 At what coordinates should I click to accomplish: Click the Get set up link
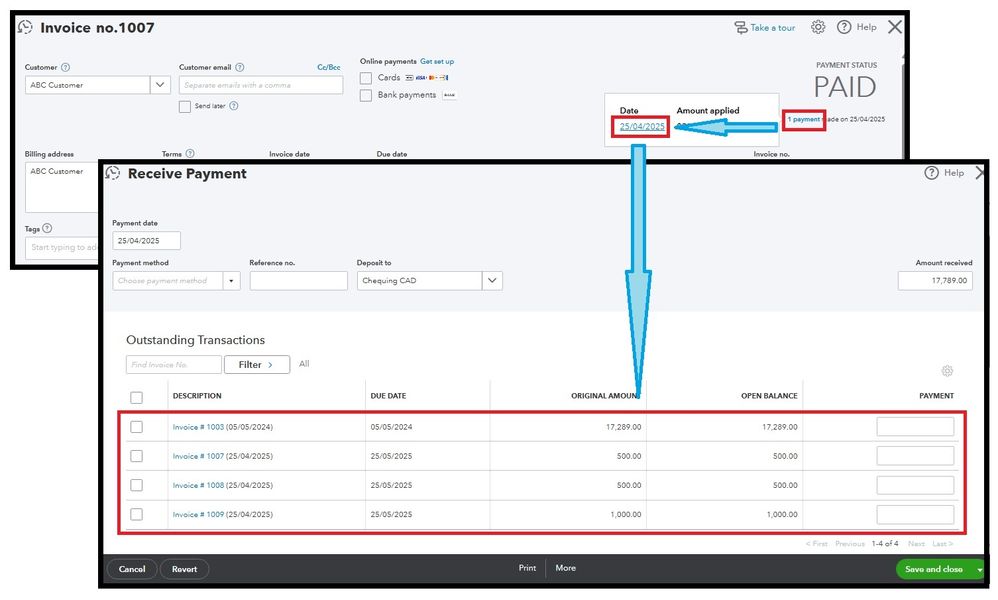click(437, 62)
